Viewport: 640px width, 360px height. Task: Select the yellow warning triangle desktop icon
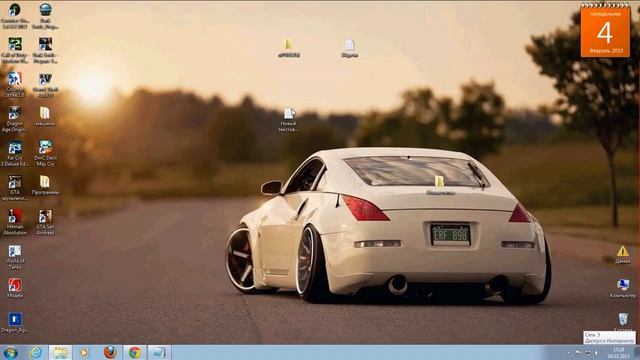pos(623,254)
